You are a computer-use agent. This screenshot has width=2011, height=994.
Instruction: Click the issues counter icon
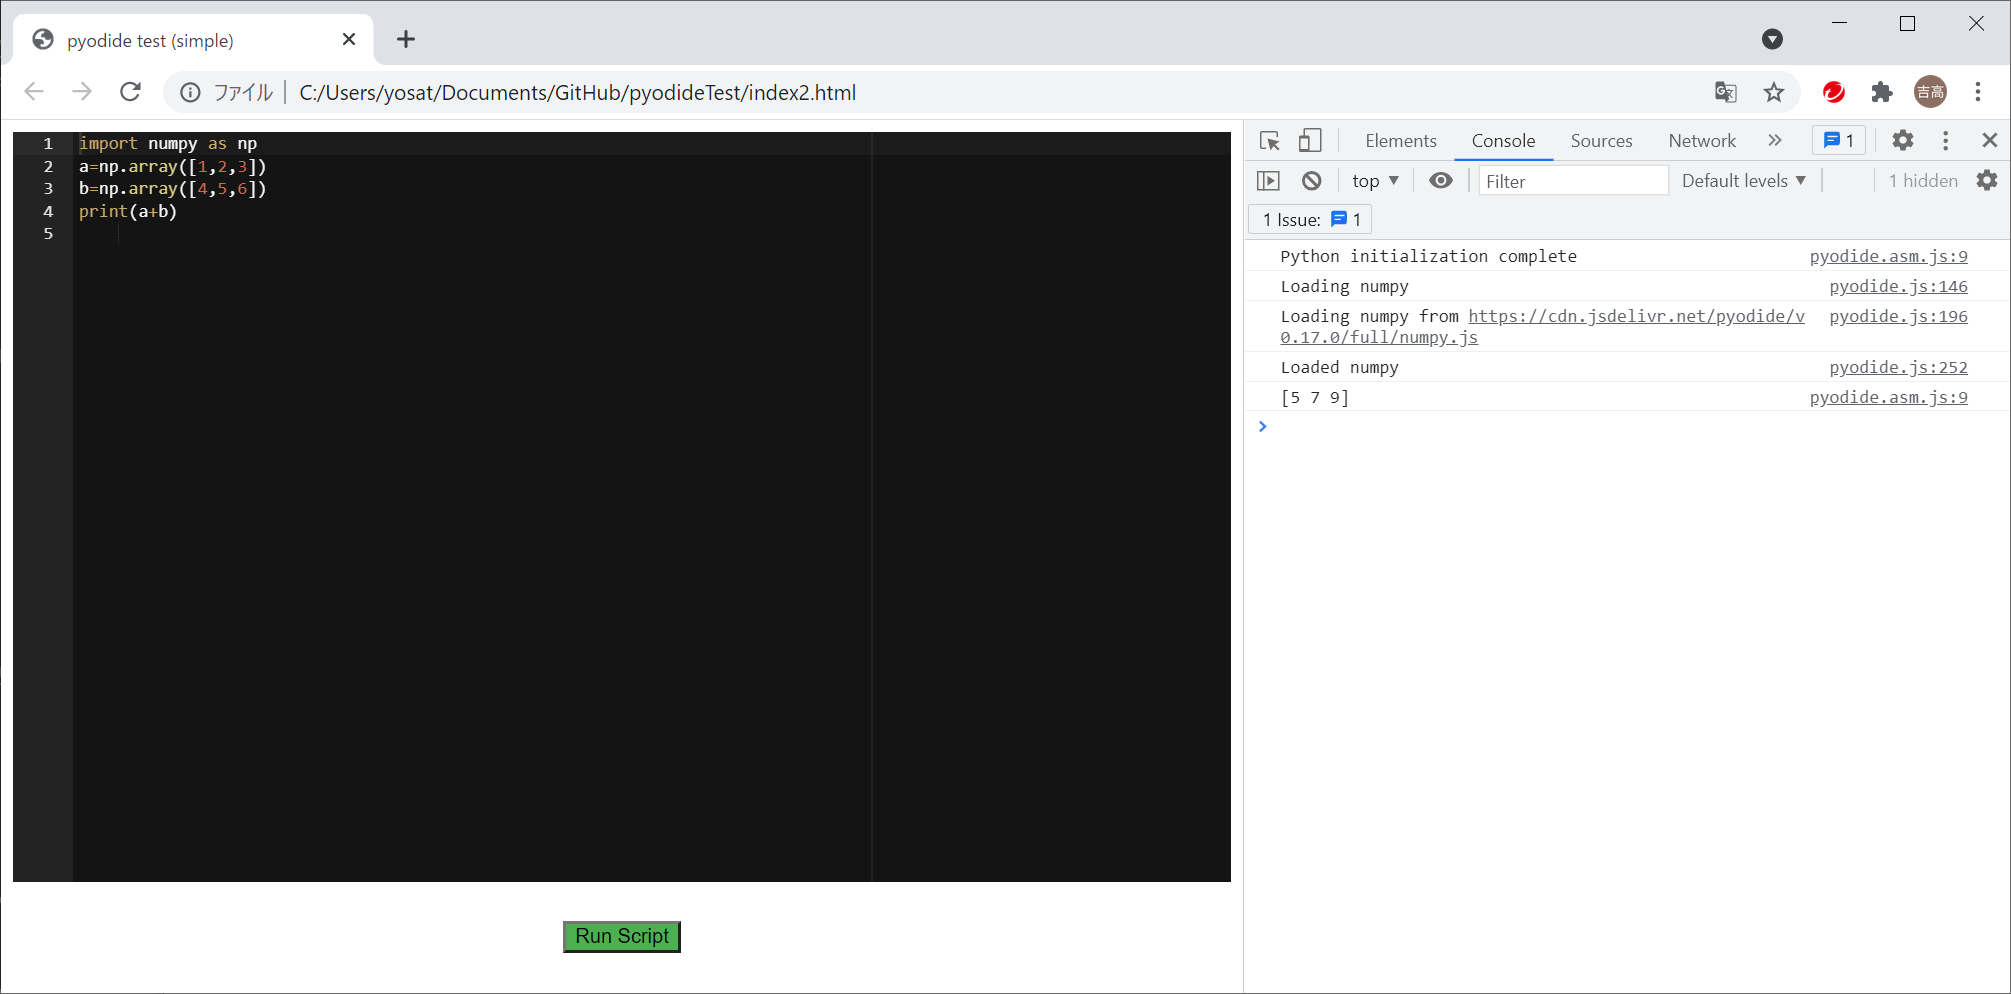coord(1838,140)
